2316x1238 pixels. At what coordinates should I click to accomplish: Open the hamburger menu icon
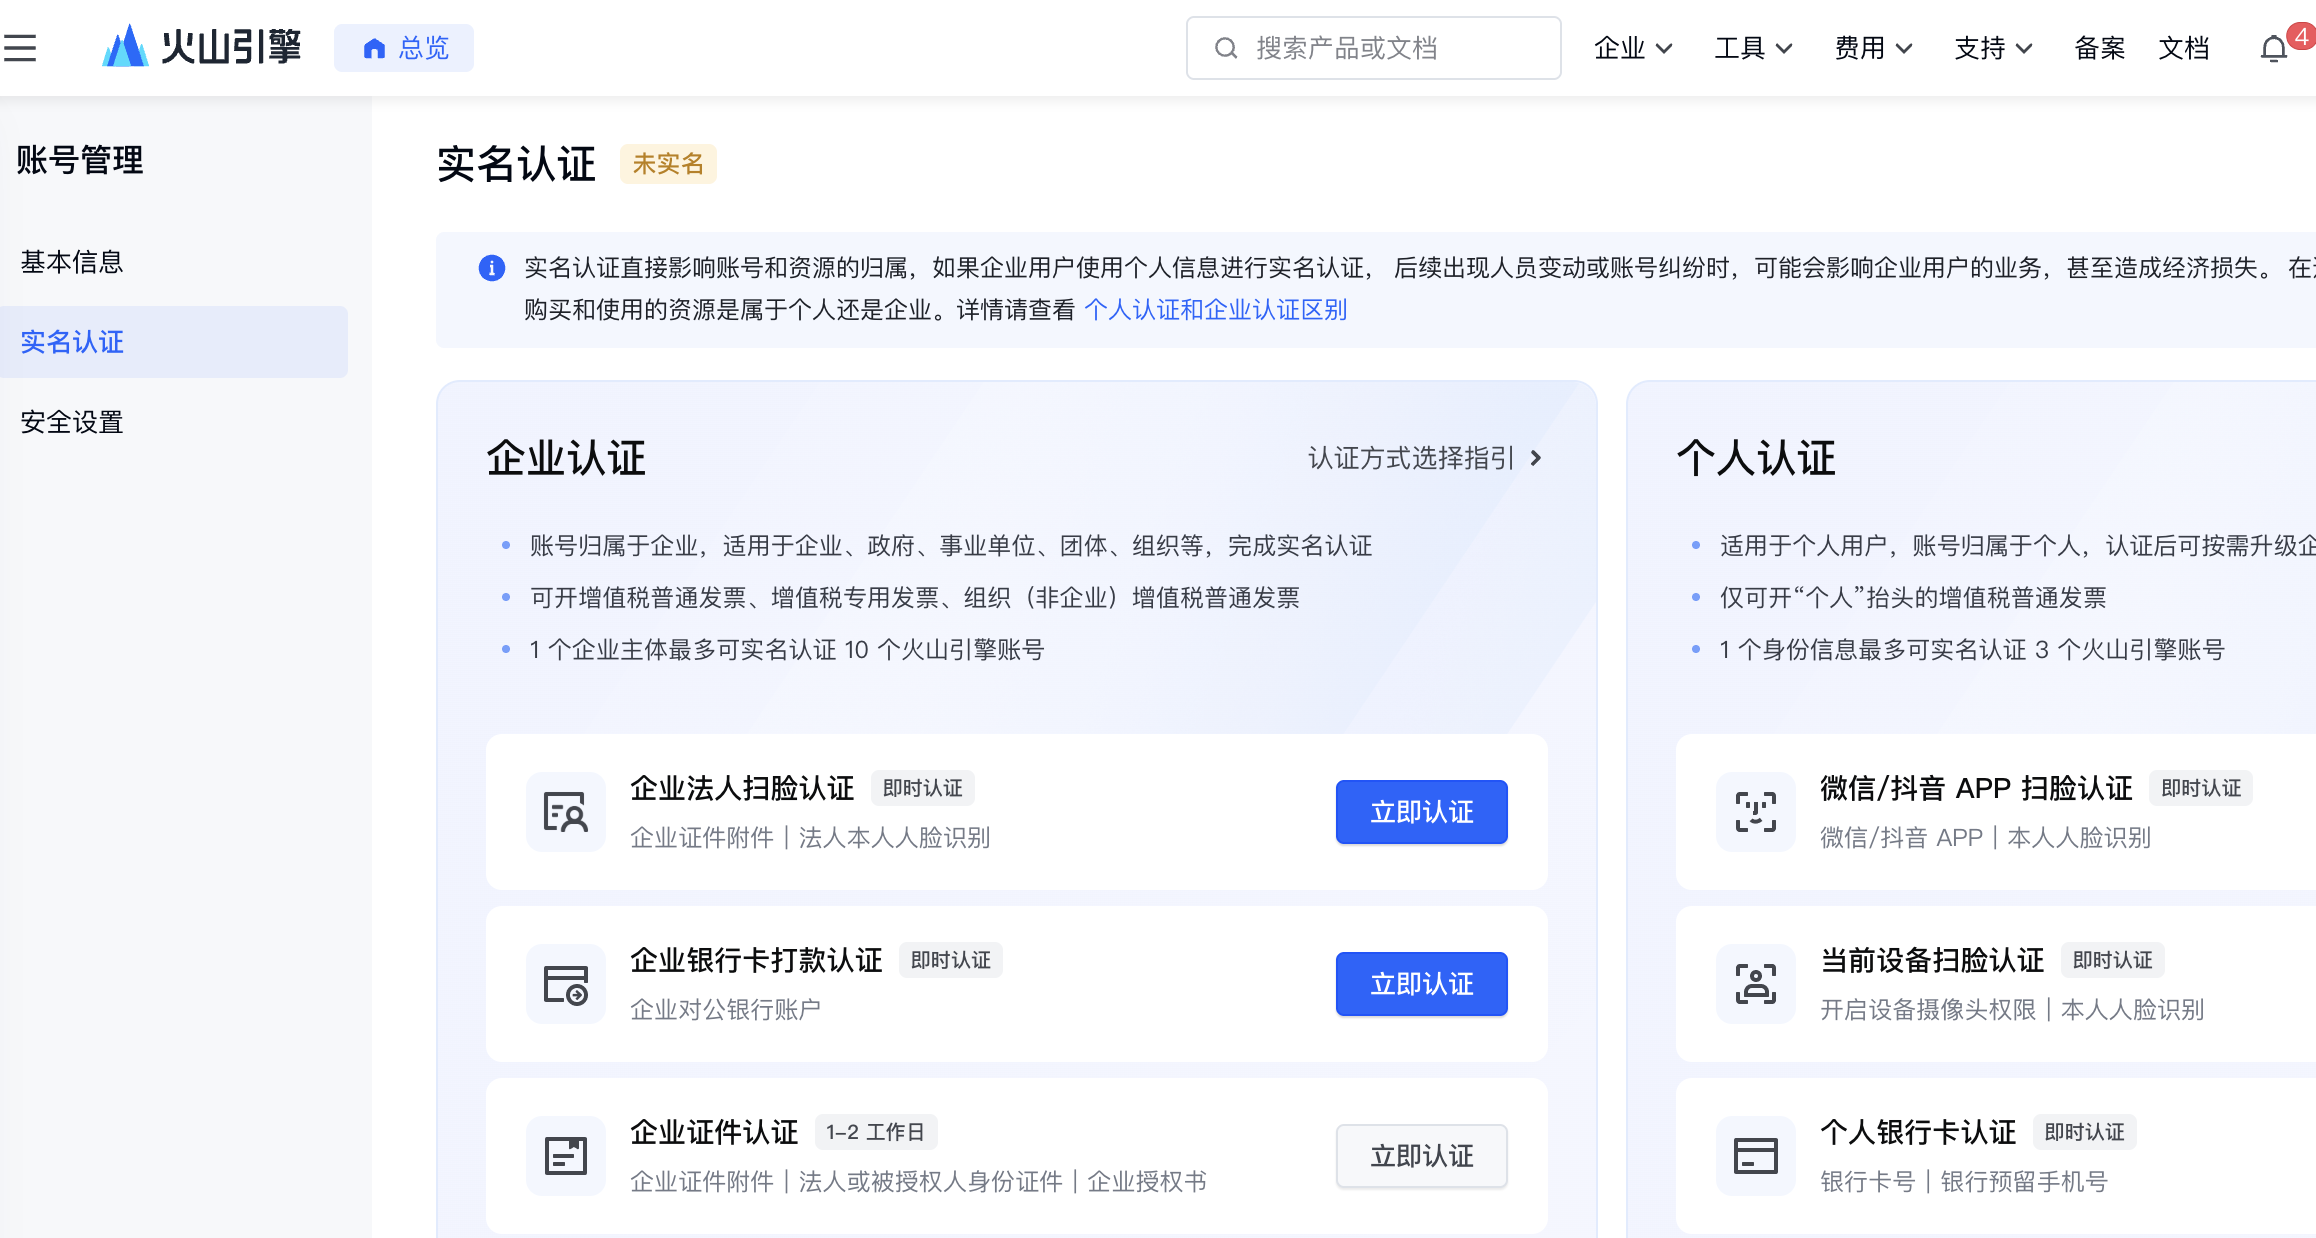(x=20, y=48)
